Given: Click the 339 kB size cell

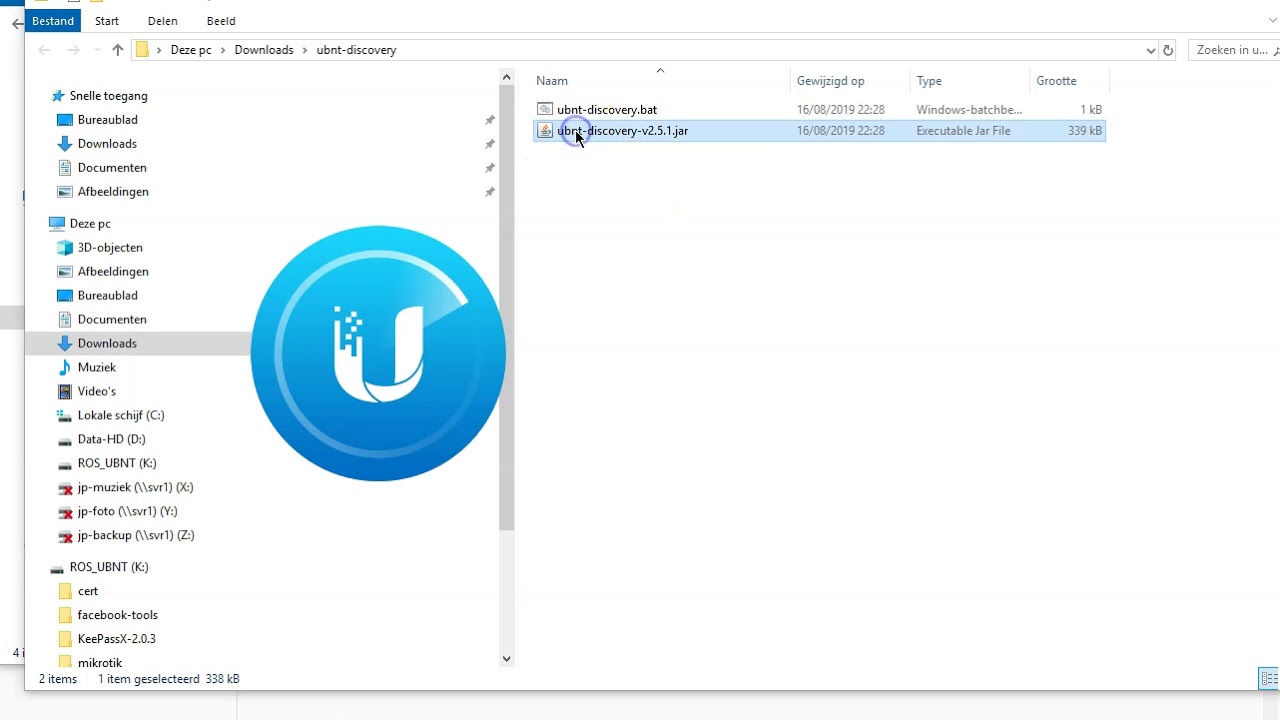Looking at the screenshot, I should (x=1084, y=131).
